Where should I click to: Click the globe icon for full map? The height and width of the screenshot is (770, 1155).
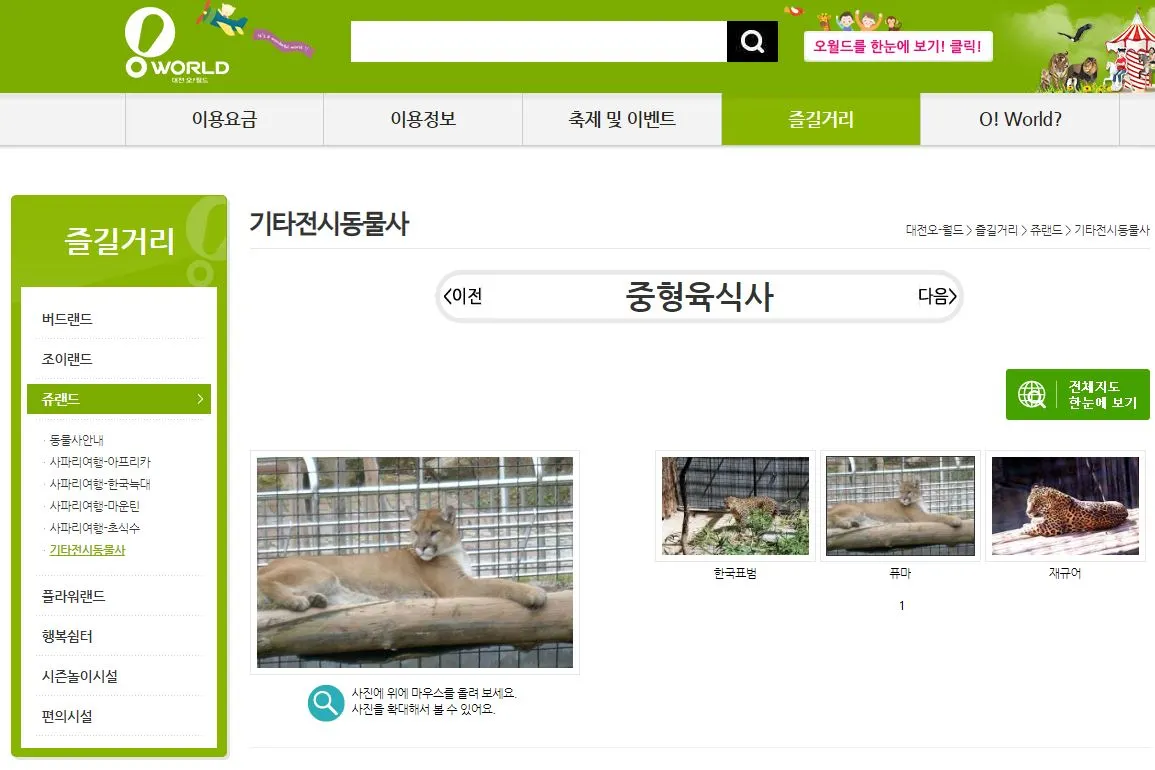click(x=1031, y=394)
